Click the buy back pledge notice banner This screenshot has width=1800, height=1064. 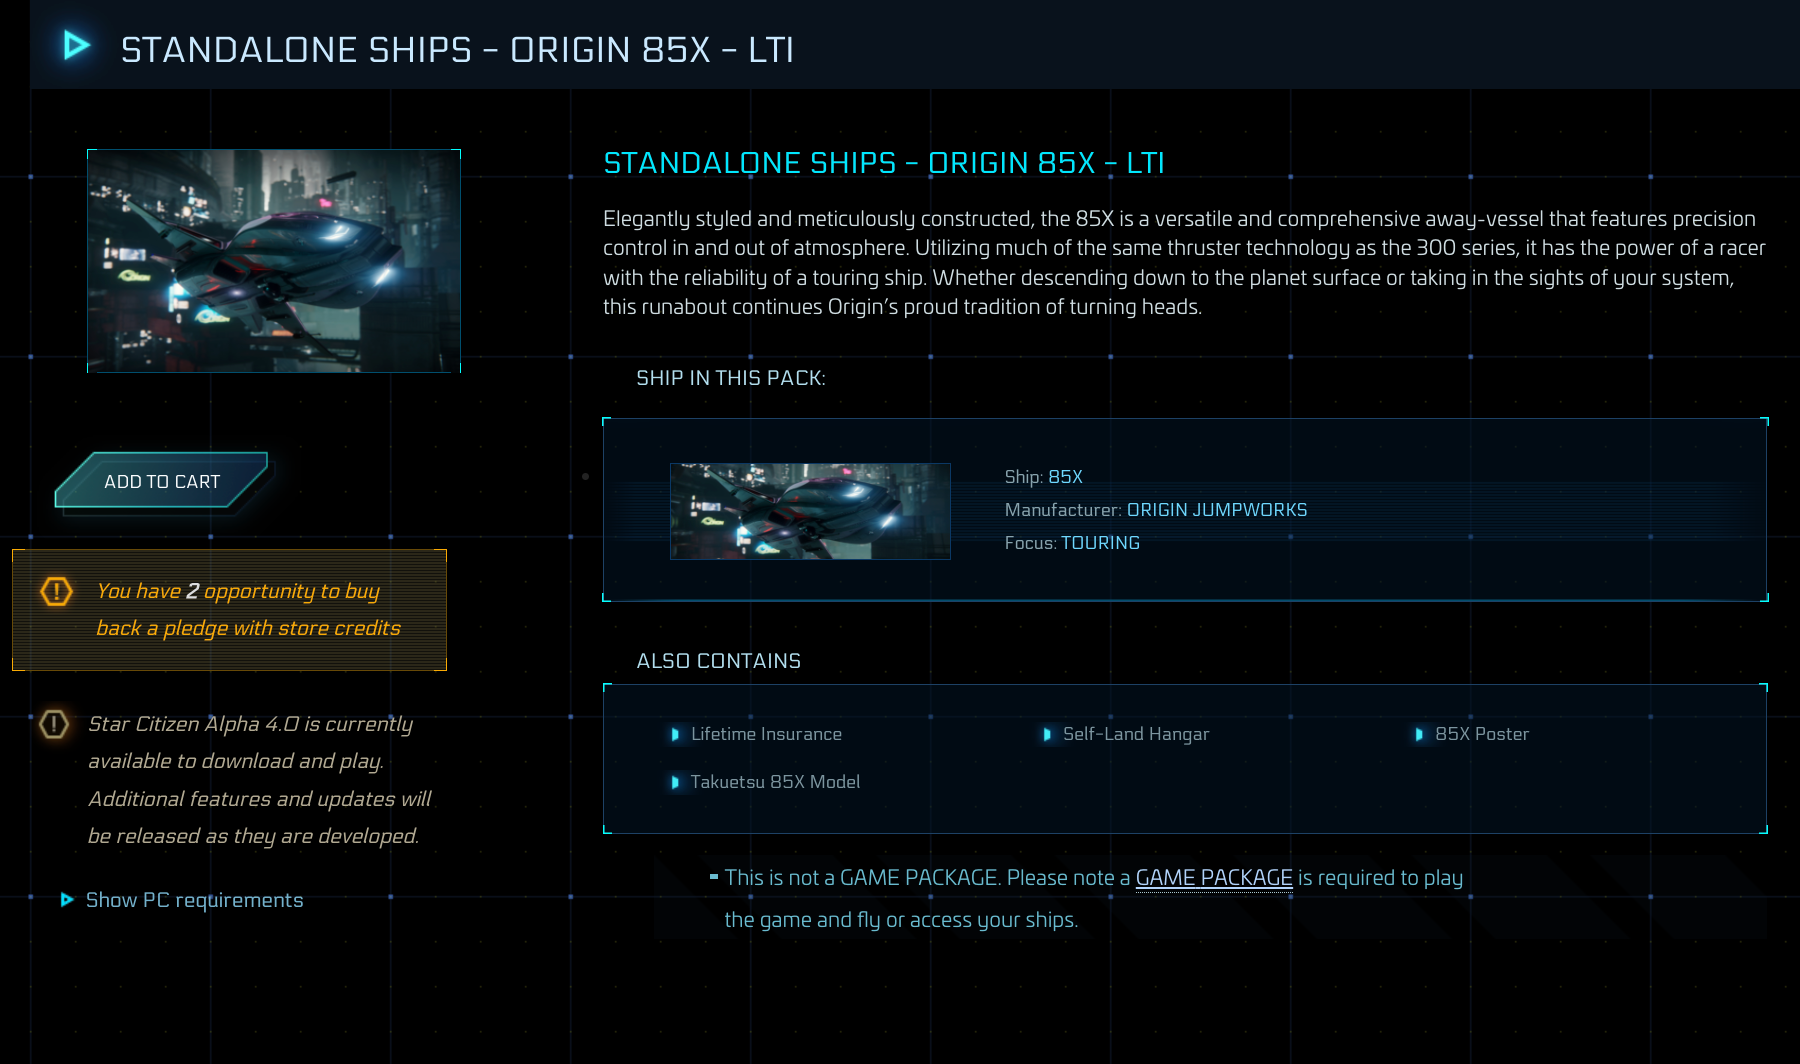click(x=230, y=610)
